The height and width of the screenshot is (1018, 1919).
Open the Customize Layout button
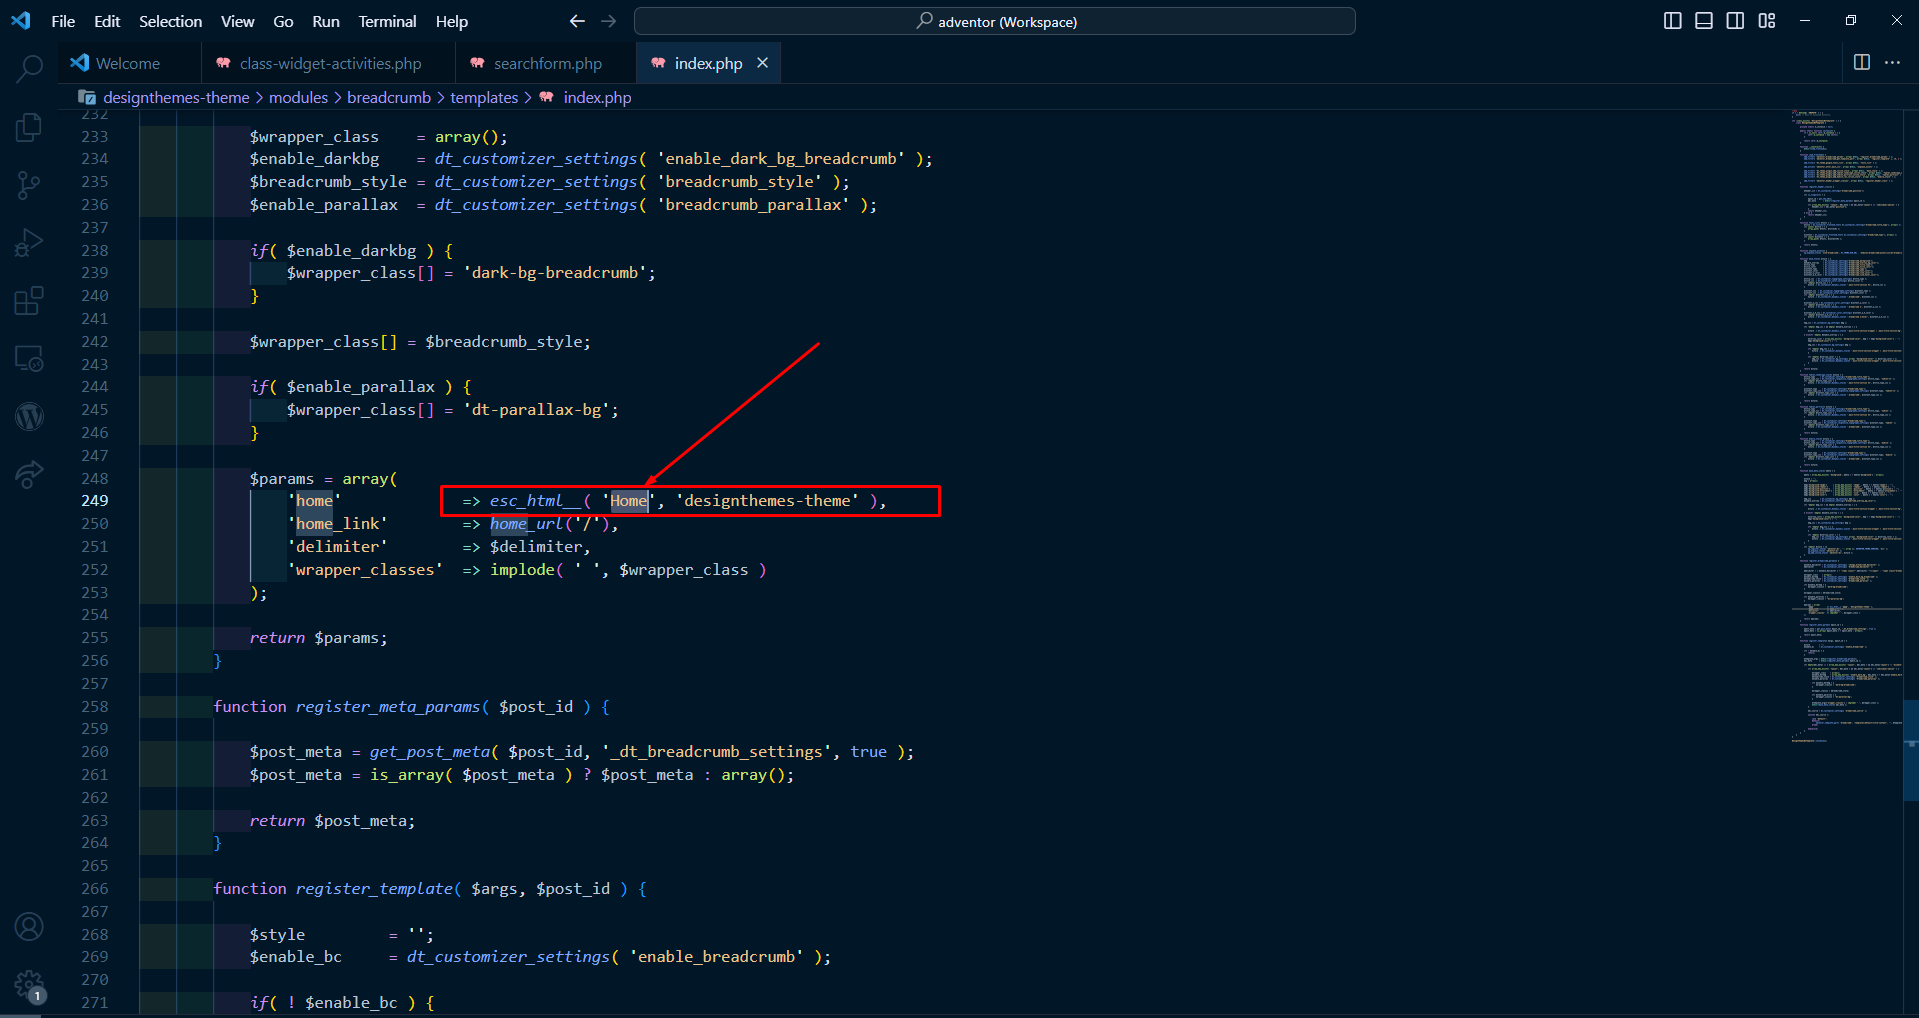[x=1767, y=21]
